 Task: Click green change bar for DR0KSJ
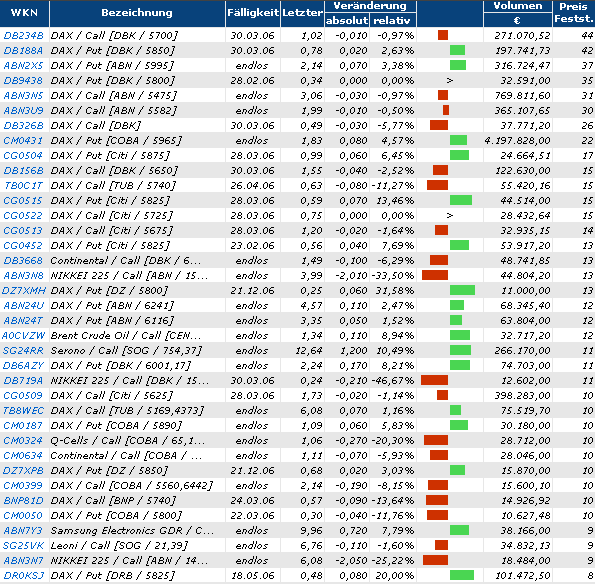[462, 575]
